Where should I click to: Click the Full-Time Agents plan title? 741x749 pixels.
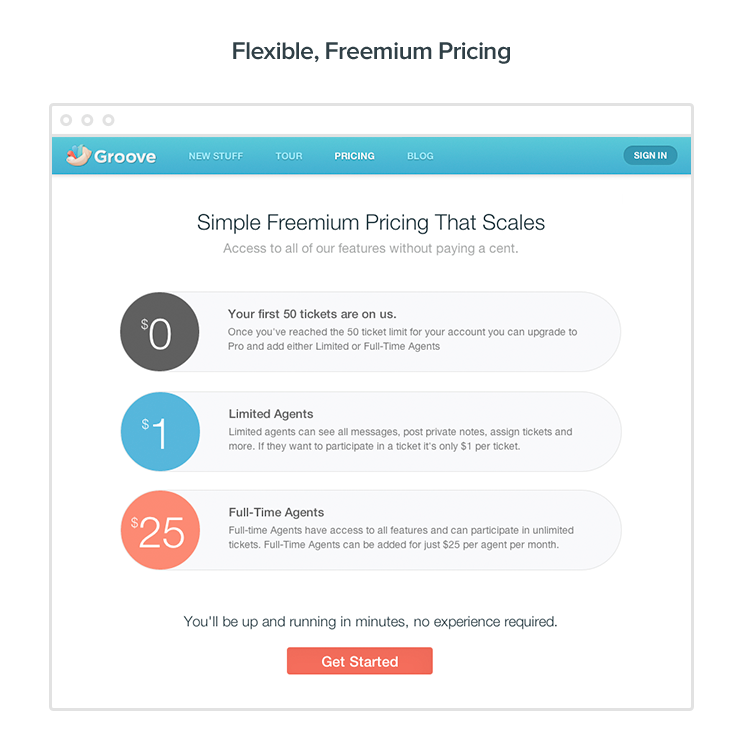pyautogui.click(x=276, y=513)
